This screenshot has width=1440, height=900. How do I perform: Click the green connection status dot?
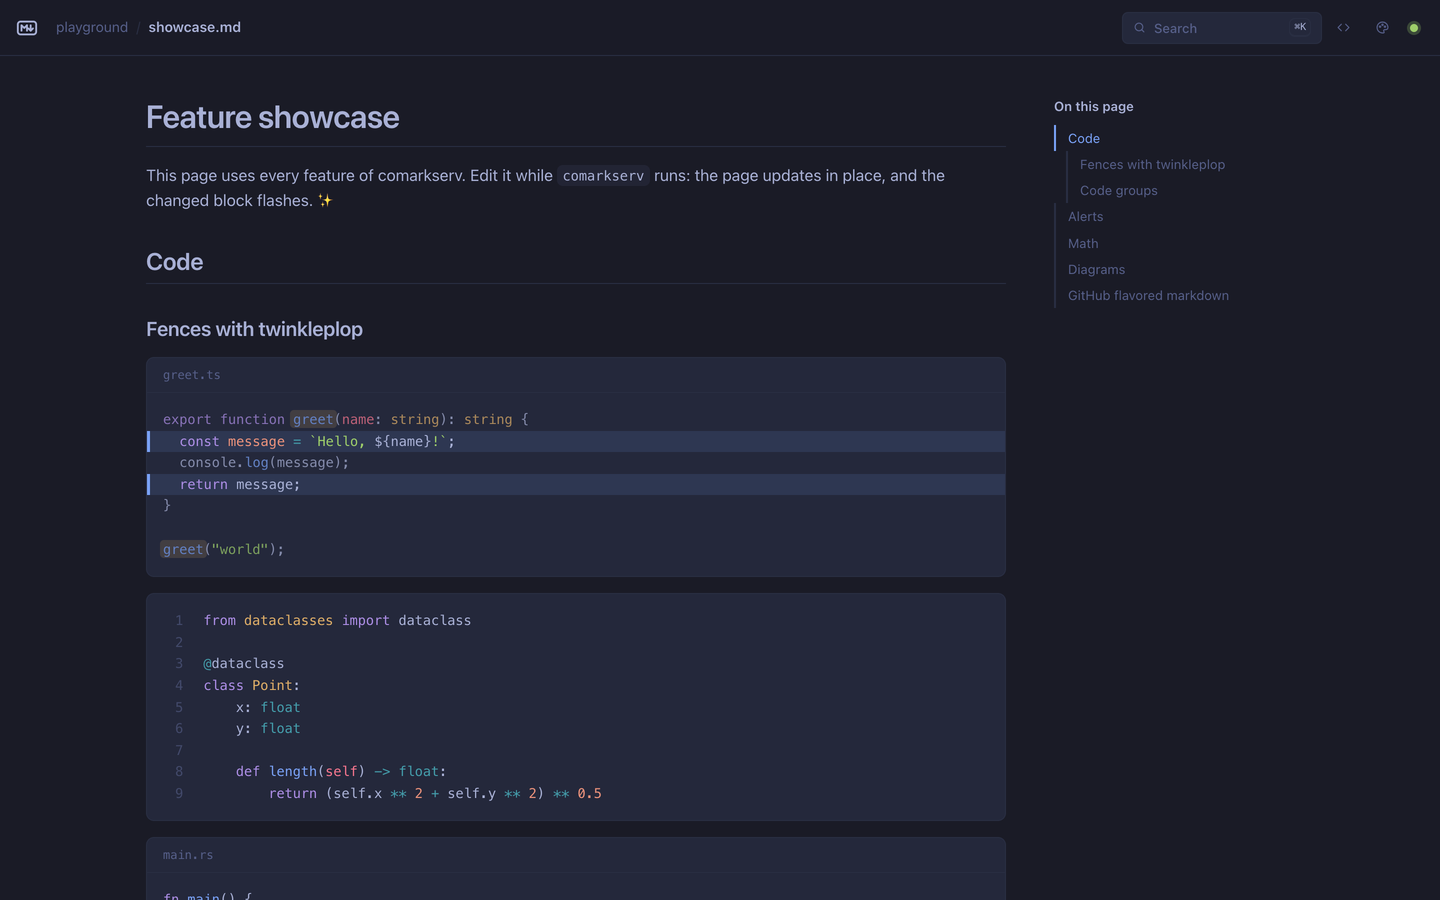point(1414,28)
